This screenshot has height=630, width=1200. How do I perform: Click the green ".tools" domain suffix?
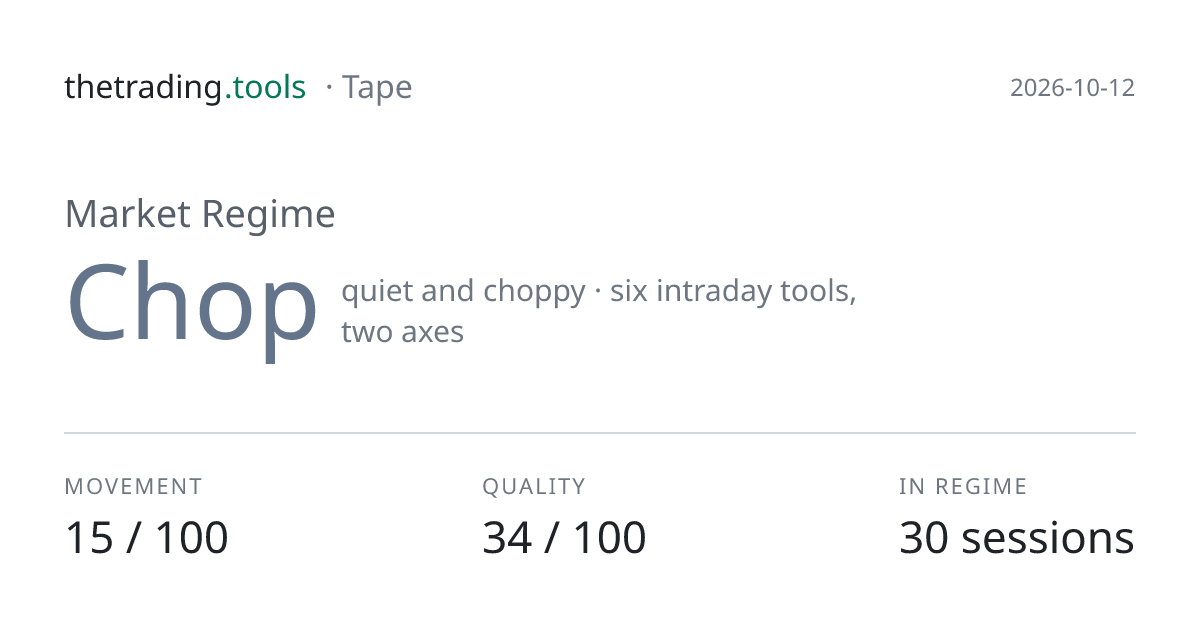266,88
